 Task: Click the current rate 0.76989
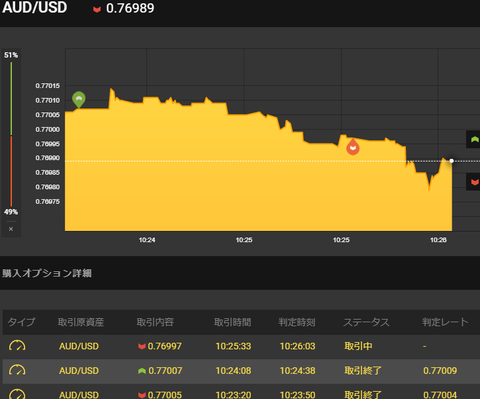pyautogui.click(x=130, y=8)
